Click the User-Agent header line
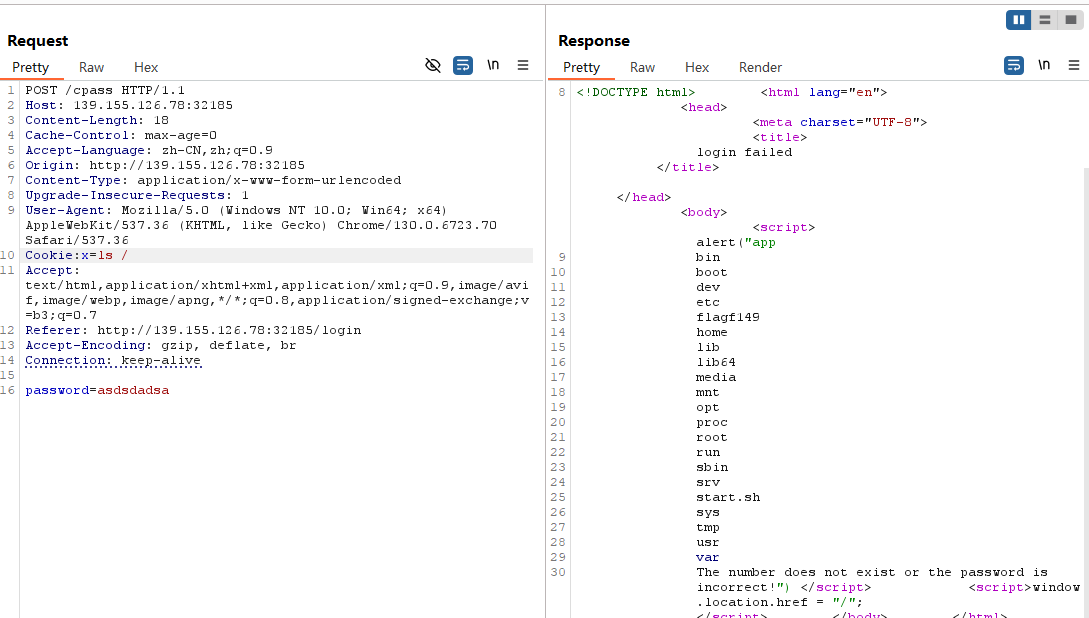 (x=261, y=225)
